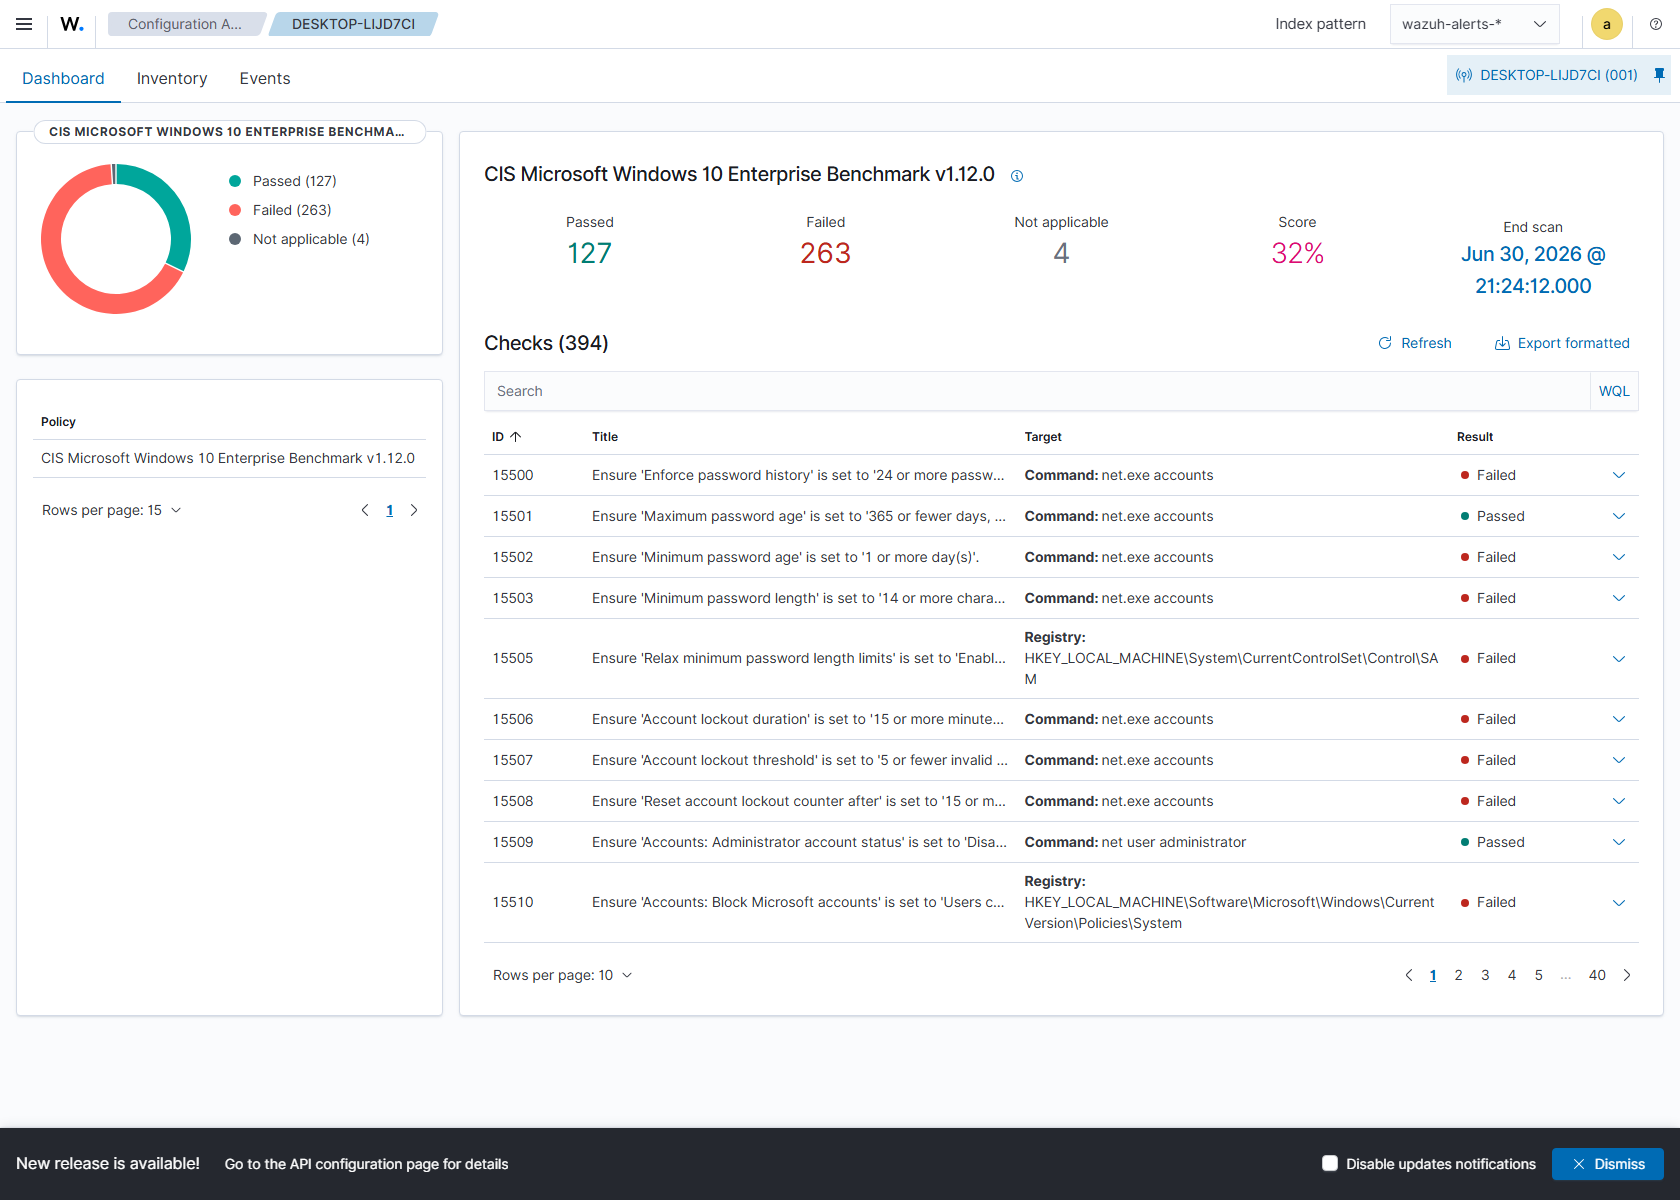Expand check 15510 details
Screen dimensions: 1680x1200
pos(1619,902)
